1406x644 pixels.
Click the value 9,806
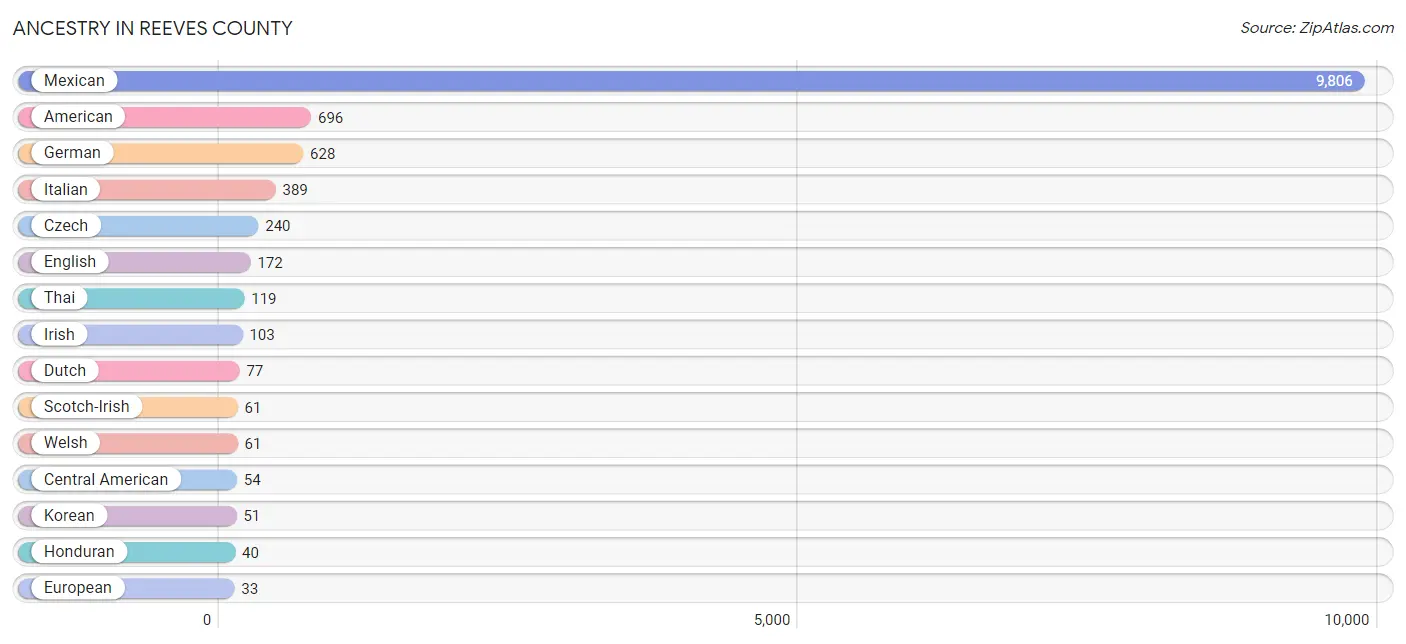[1334, 81]
